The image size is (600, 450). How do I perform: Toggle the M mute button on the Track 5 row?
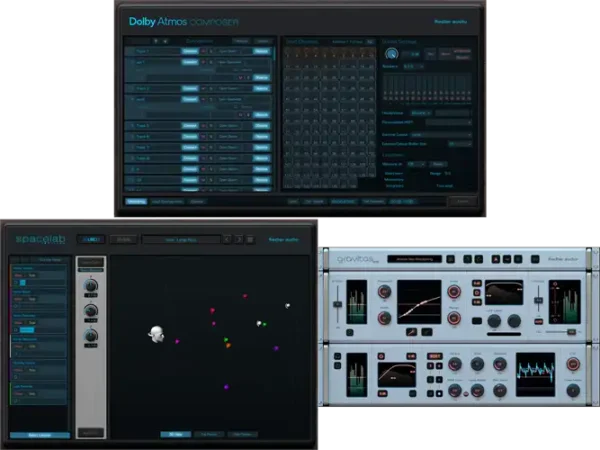203,126
